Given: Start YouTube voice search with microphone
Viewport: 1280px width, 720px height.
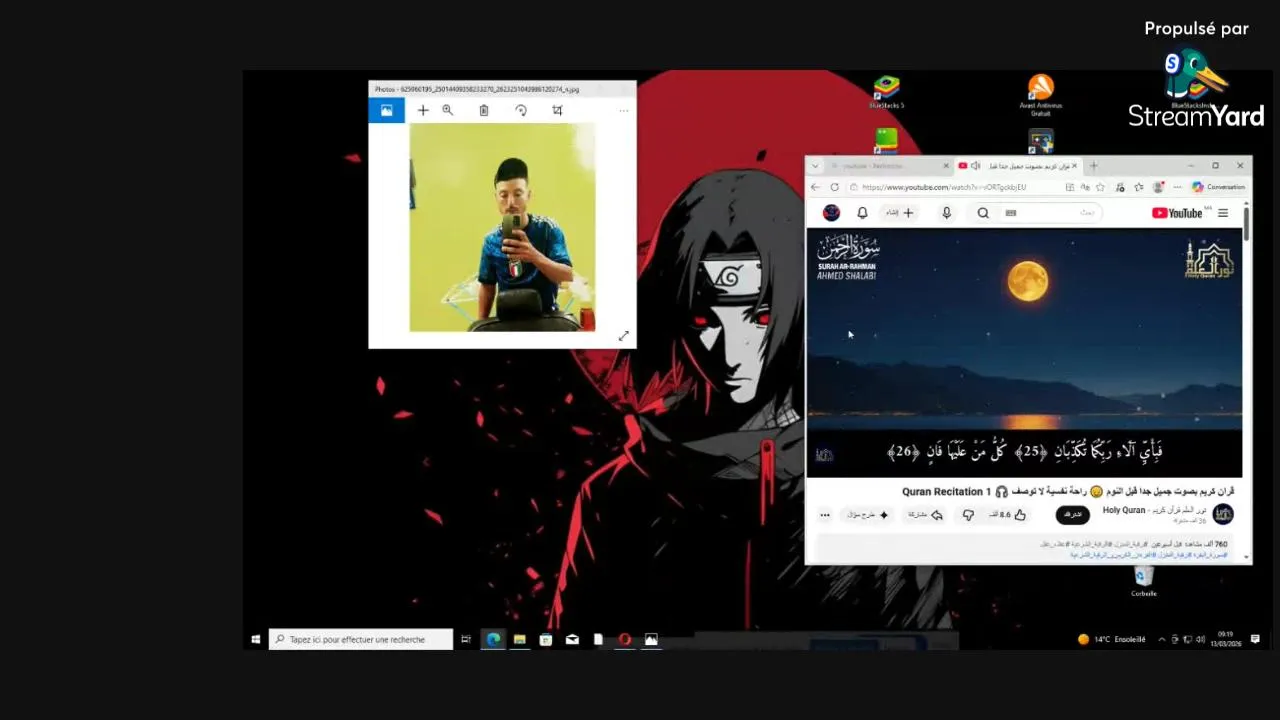Looking at the screenshot, I should 946,213.
